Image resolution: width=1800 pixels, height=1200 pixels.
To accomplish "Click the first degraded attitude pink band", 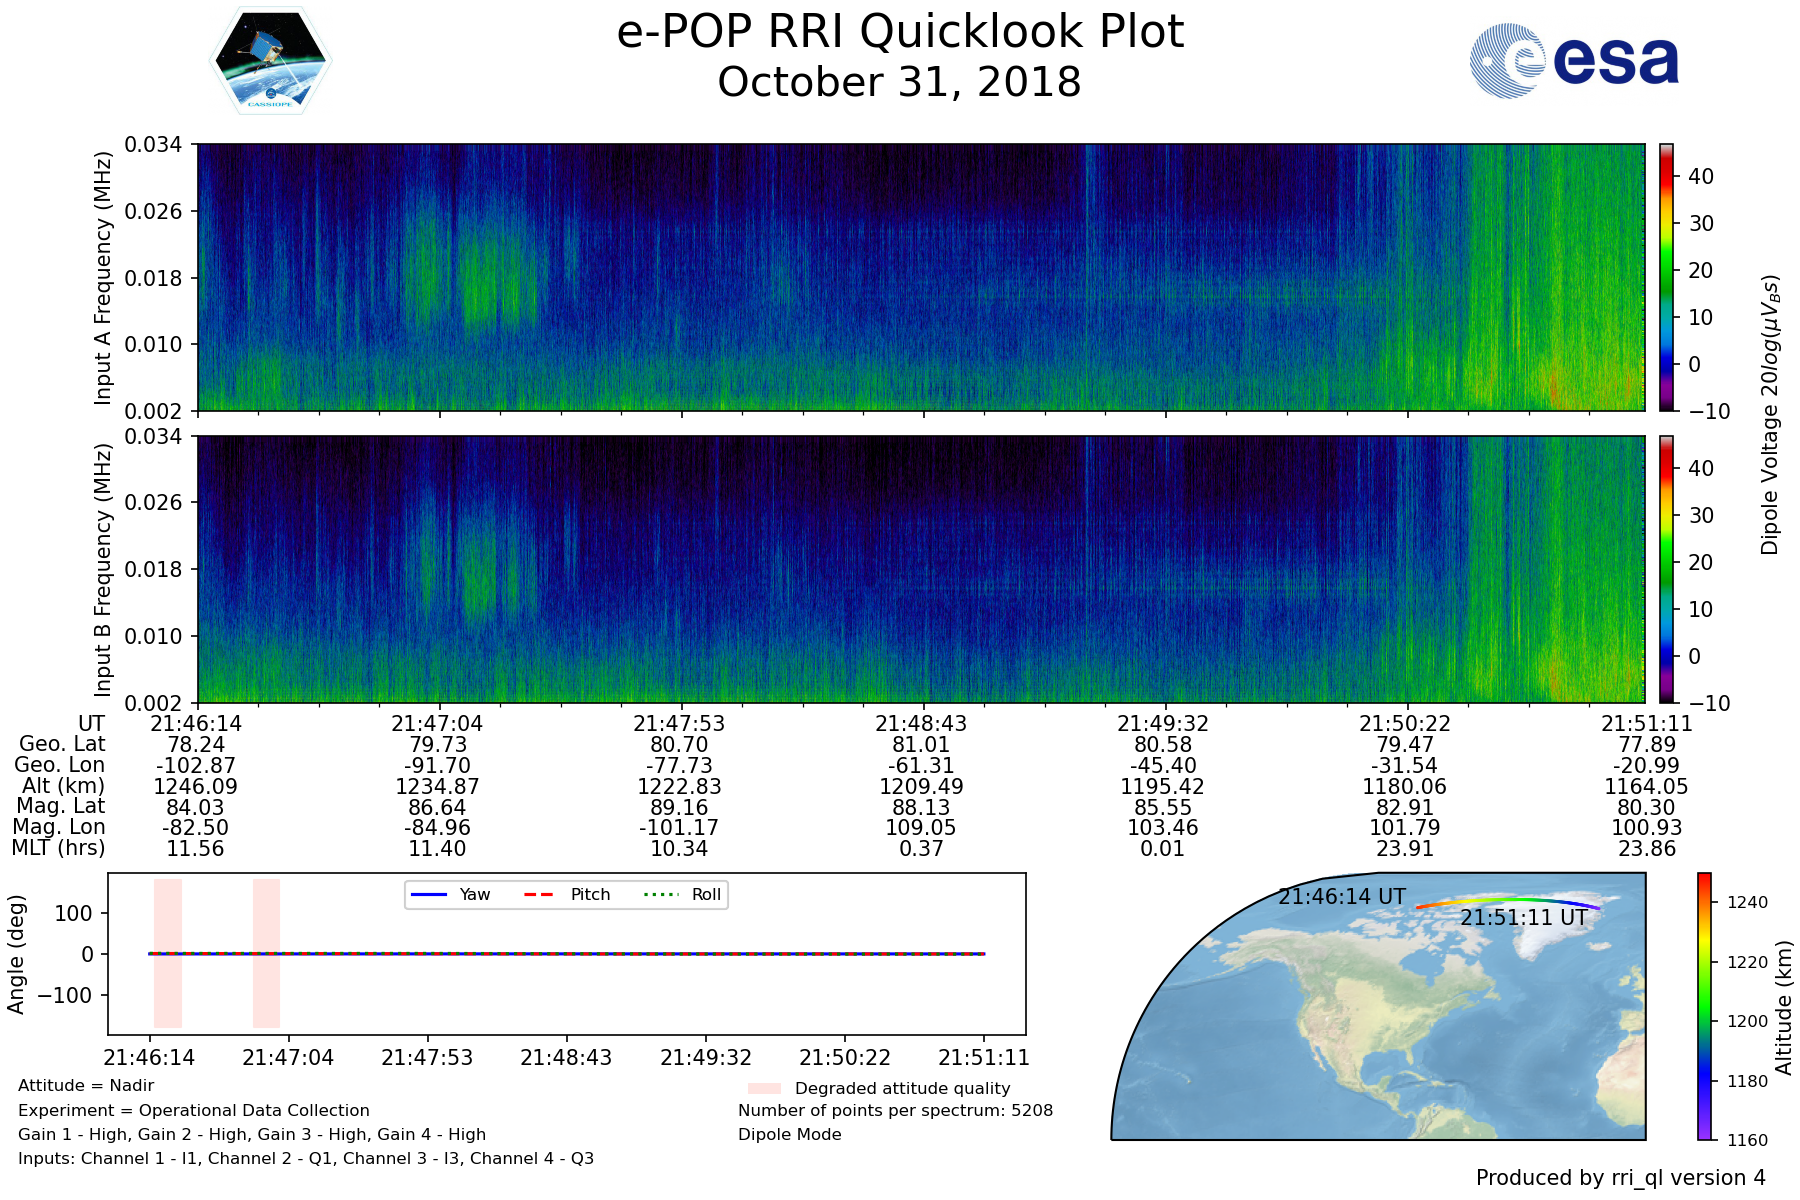I will pyautogui.click(x=168, y=953).
